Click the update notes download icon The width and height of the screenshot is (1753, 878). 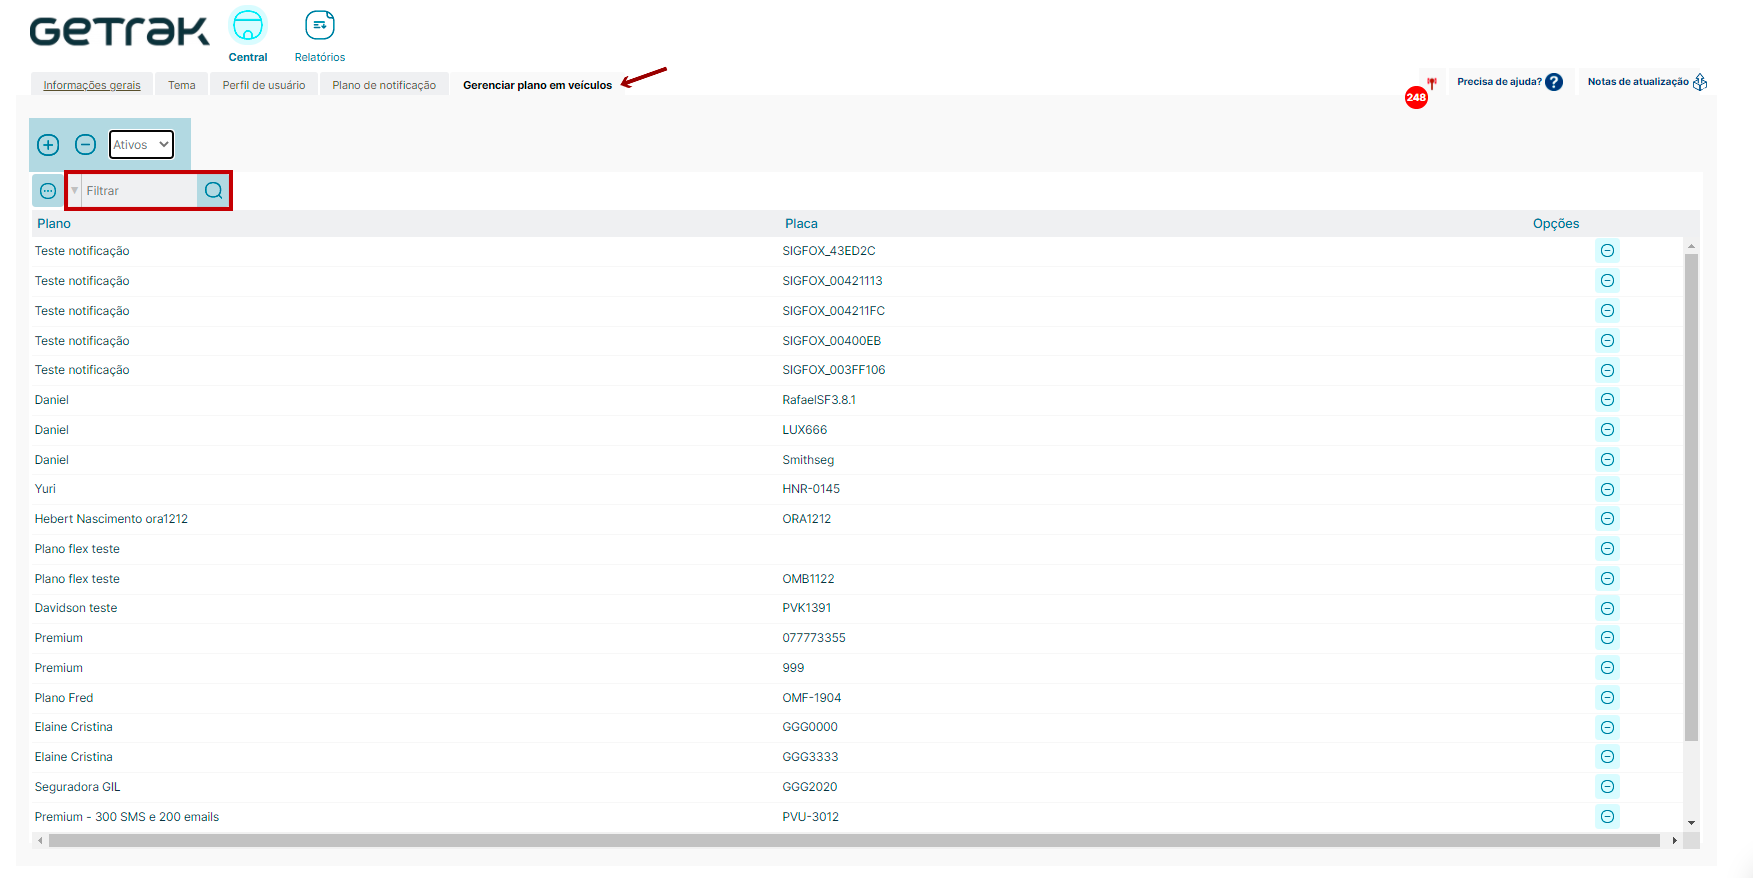point(1700,82)
